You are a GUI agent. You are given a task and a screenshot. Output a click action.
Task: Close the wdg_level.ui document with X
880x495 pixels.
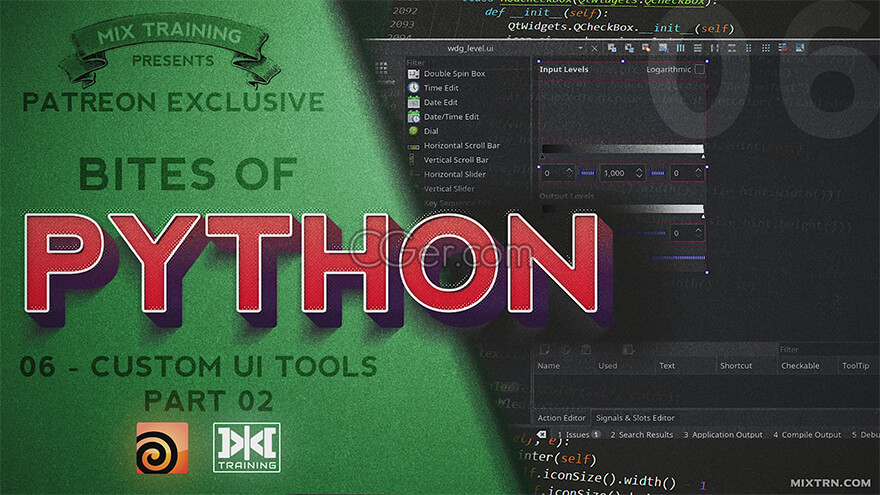point(594,48)
